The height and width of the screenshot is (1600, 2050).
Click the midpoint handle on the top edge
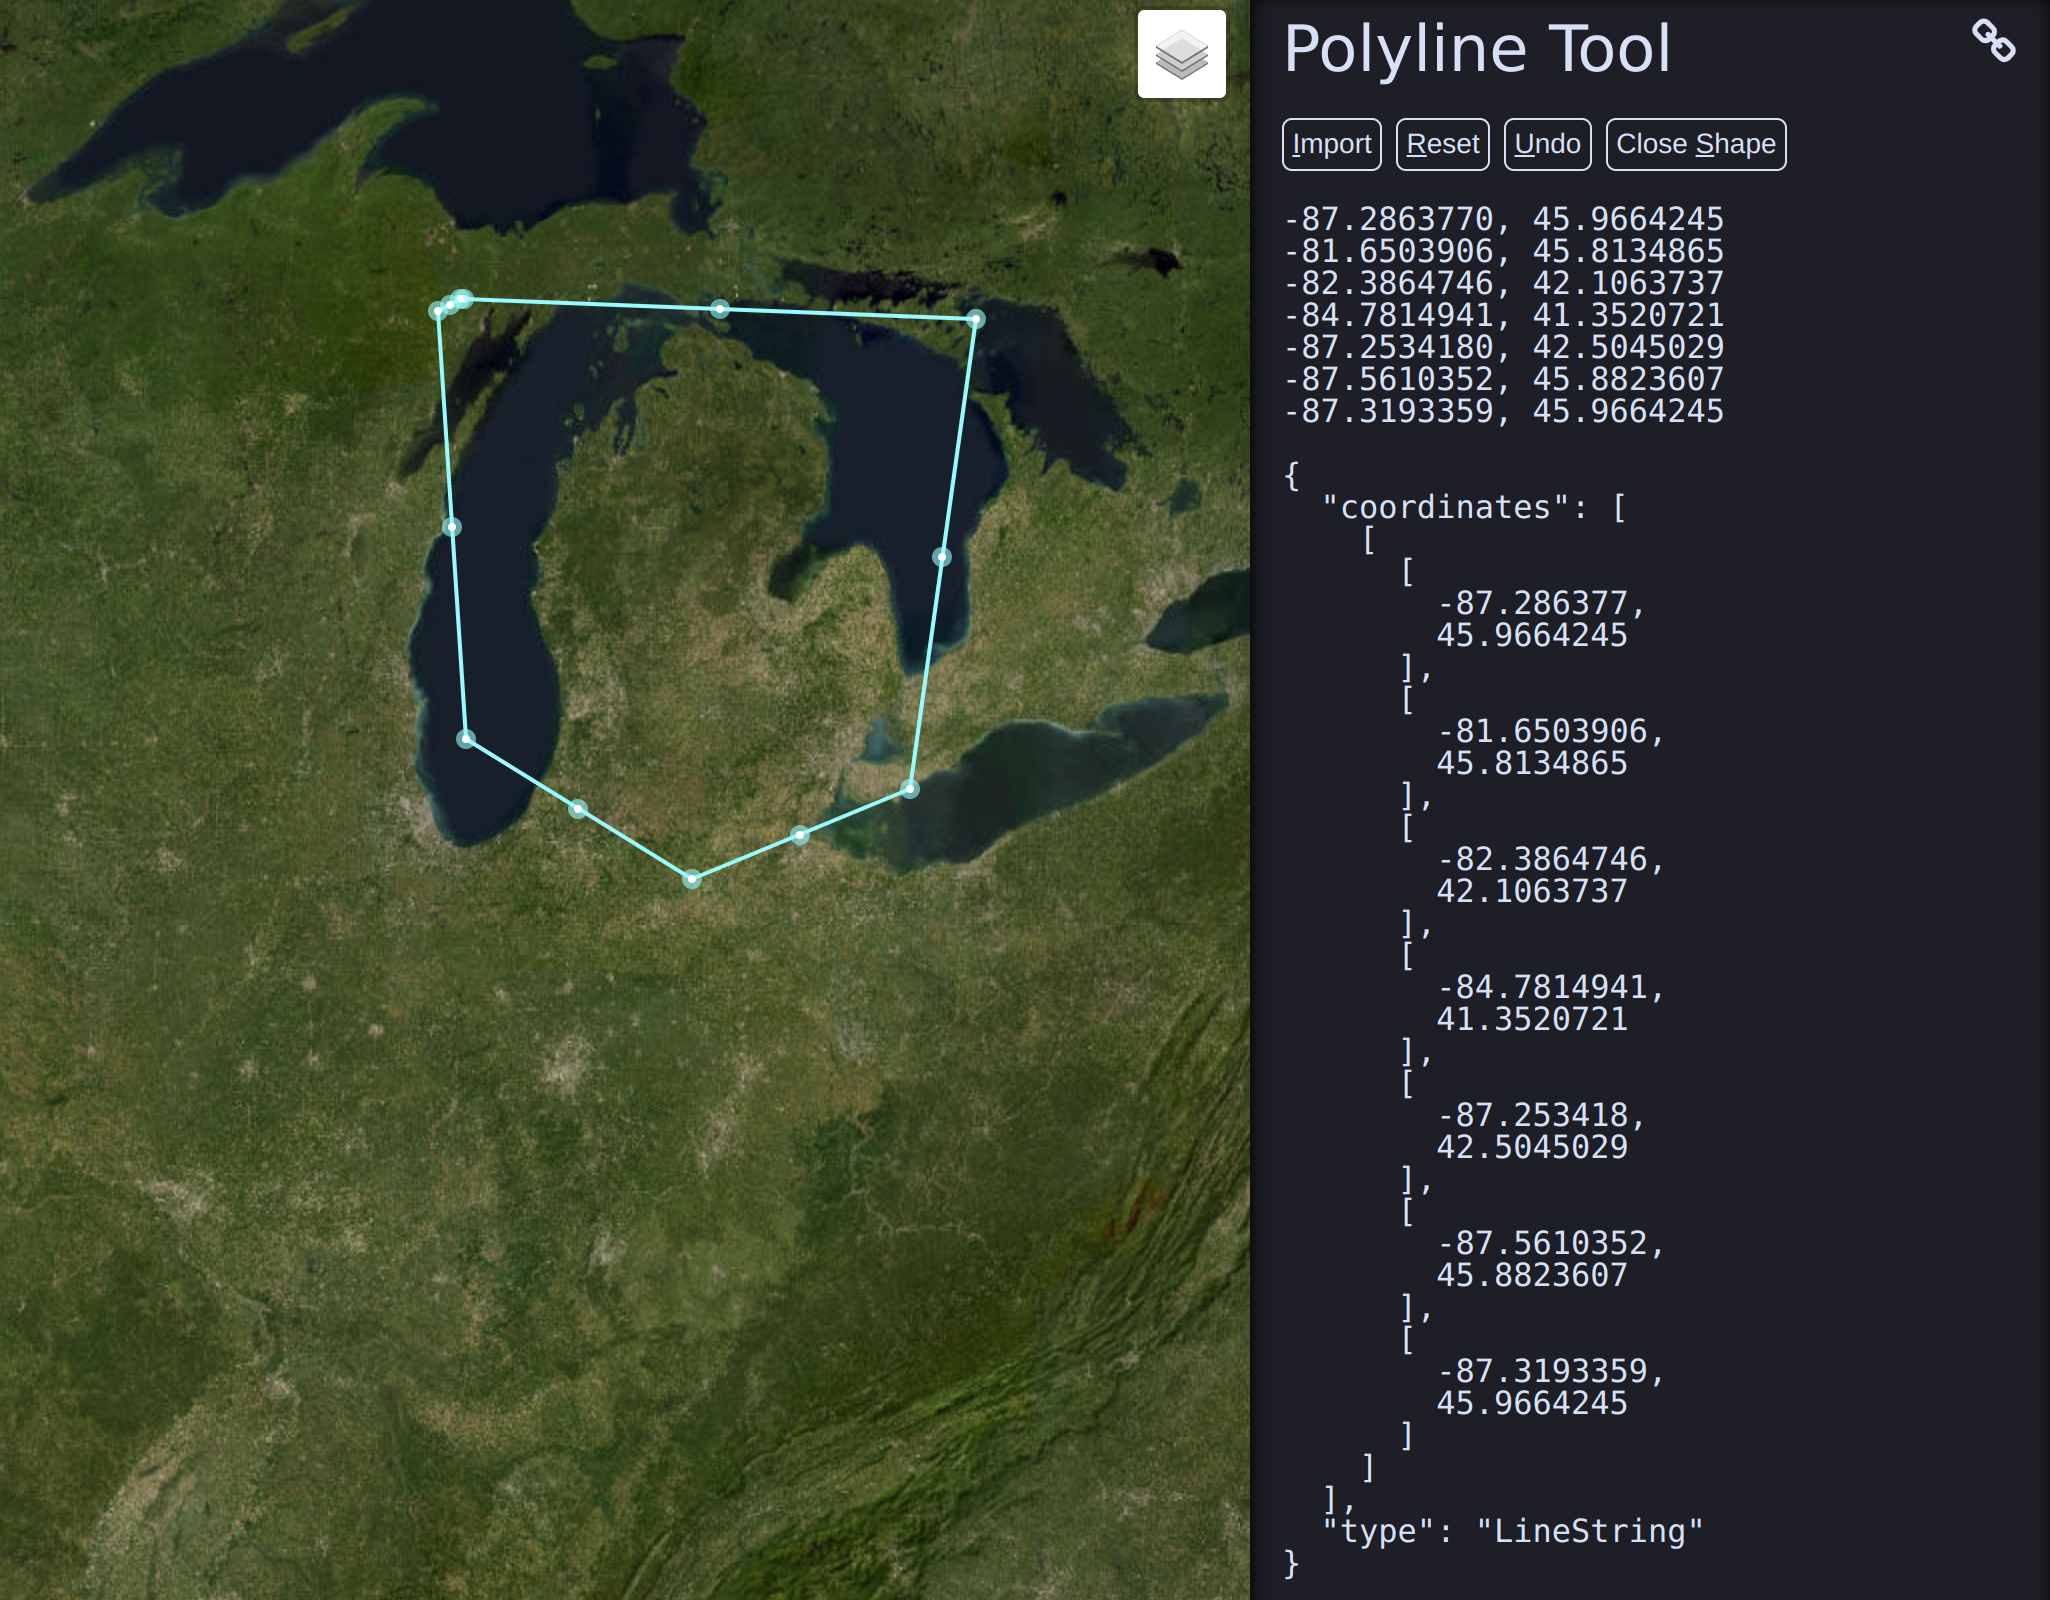[x=720, y=309]
